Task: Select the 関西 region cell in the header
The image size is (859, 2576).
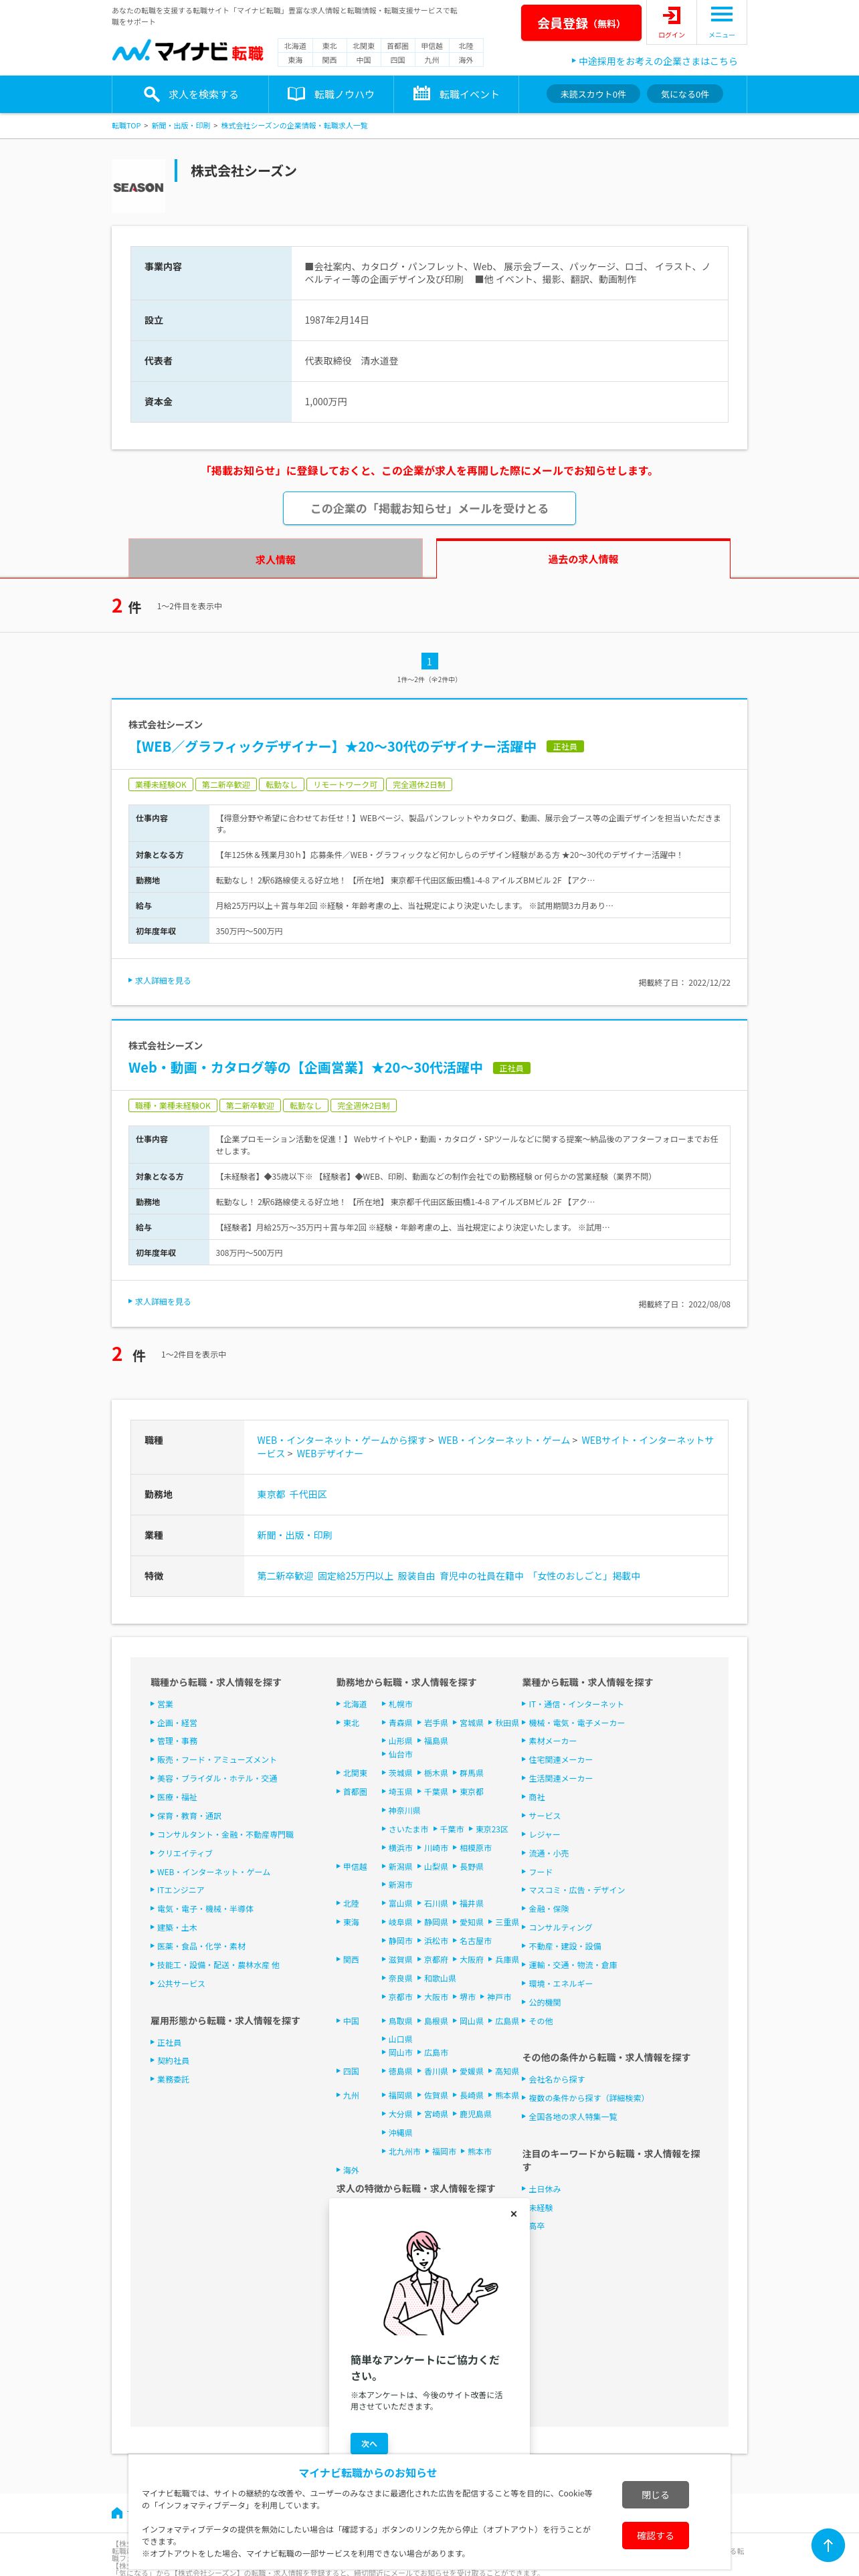Action: (x=329, y=60)
